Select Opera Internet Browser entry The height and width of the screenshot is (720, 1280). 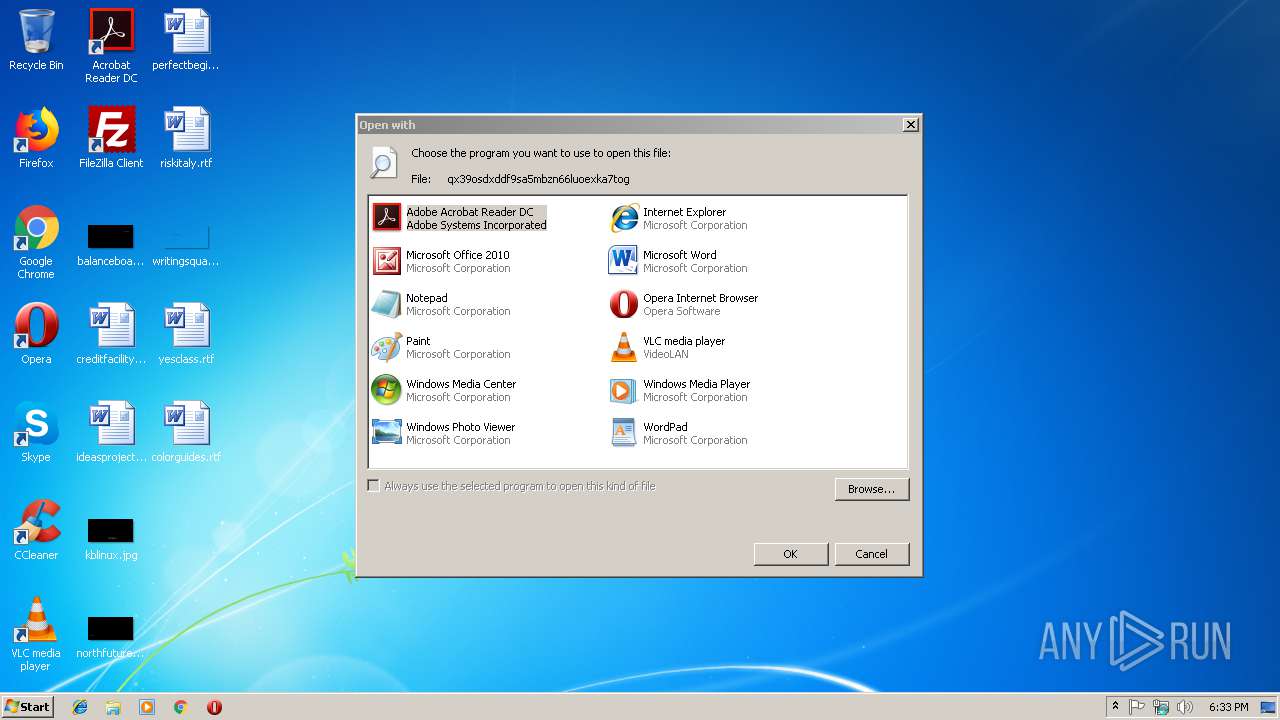point(684,304)
